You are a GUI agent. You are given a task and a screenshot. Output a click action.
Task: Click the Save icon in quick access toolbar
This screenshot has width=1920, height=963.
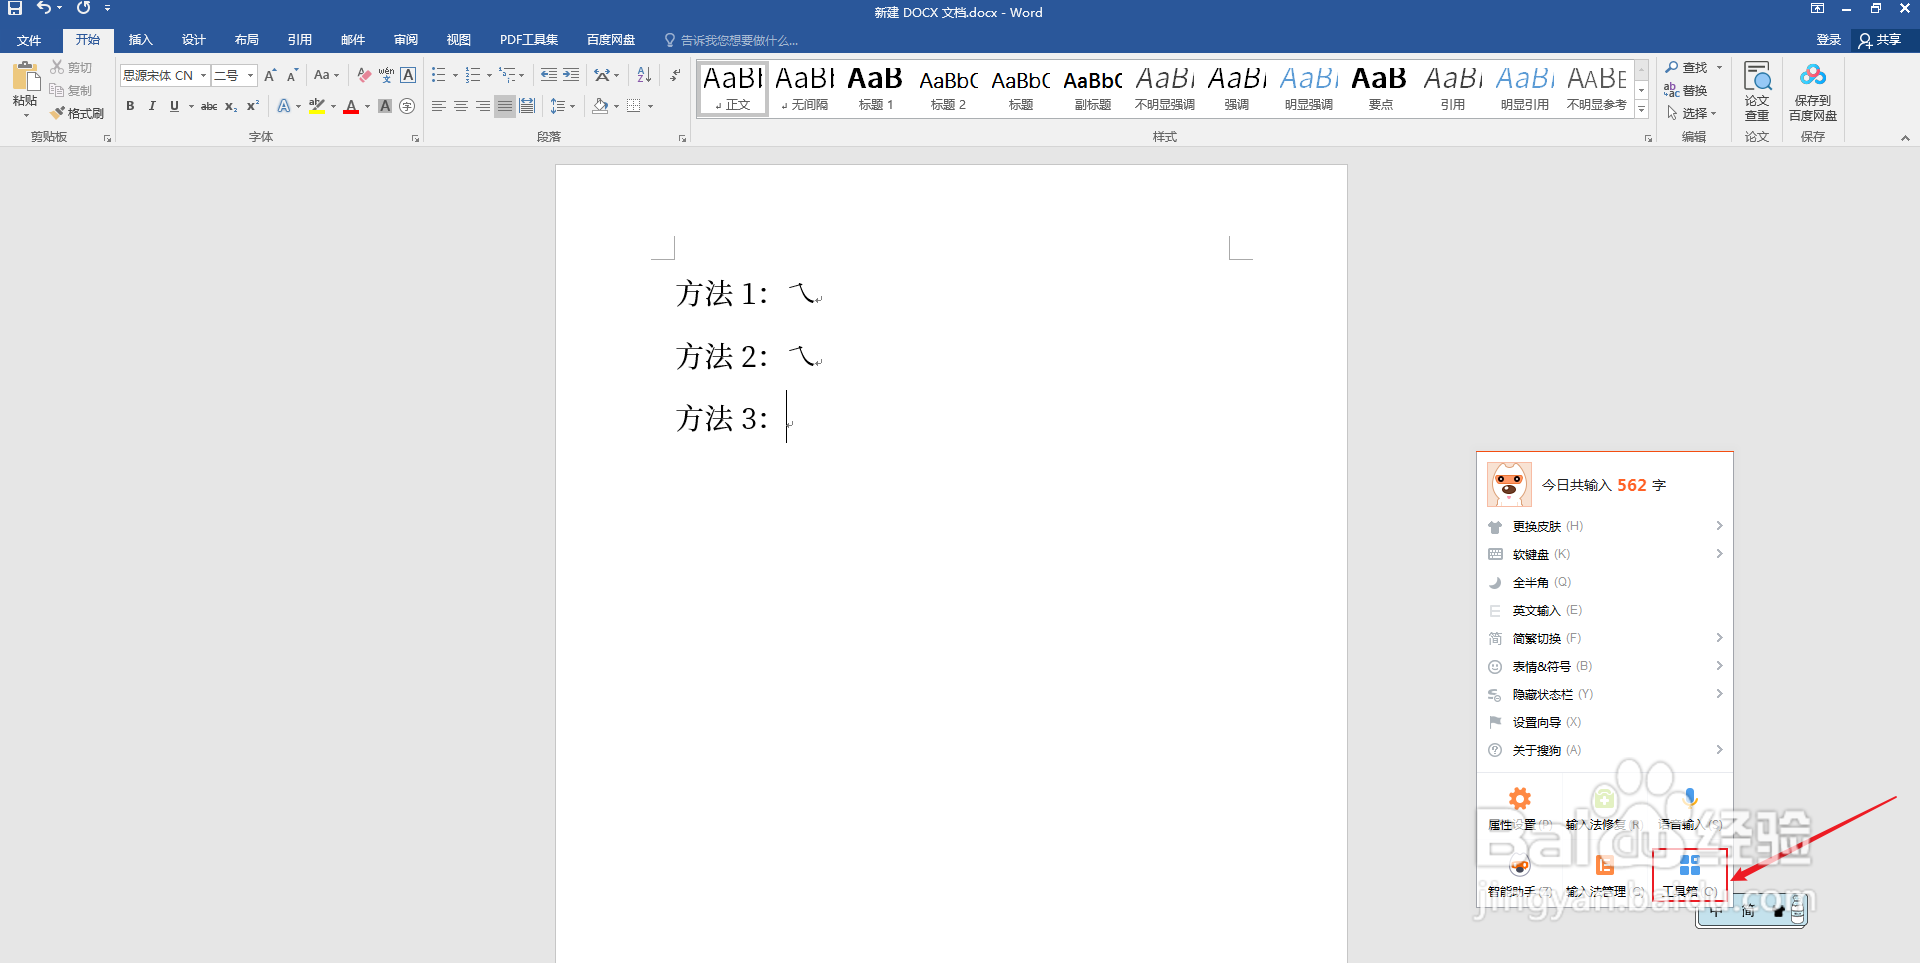point(15,8)
